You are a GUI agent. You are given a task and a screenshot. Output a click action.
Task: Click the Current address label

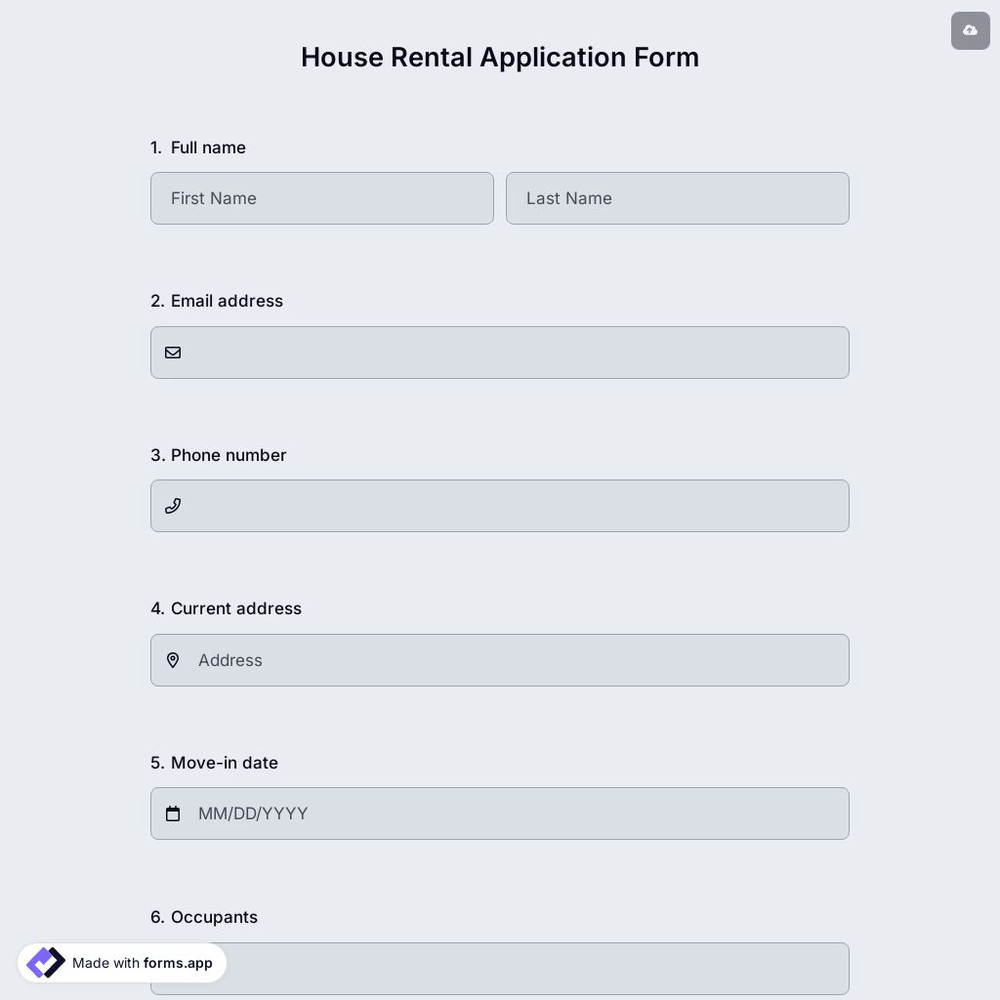click(x=226, y=608)
